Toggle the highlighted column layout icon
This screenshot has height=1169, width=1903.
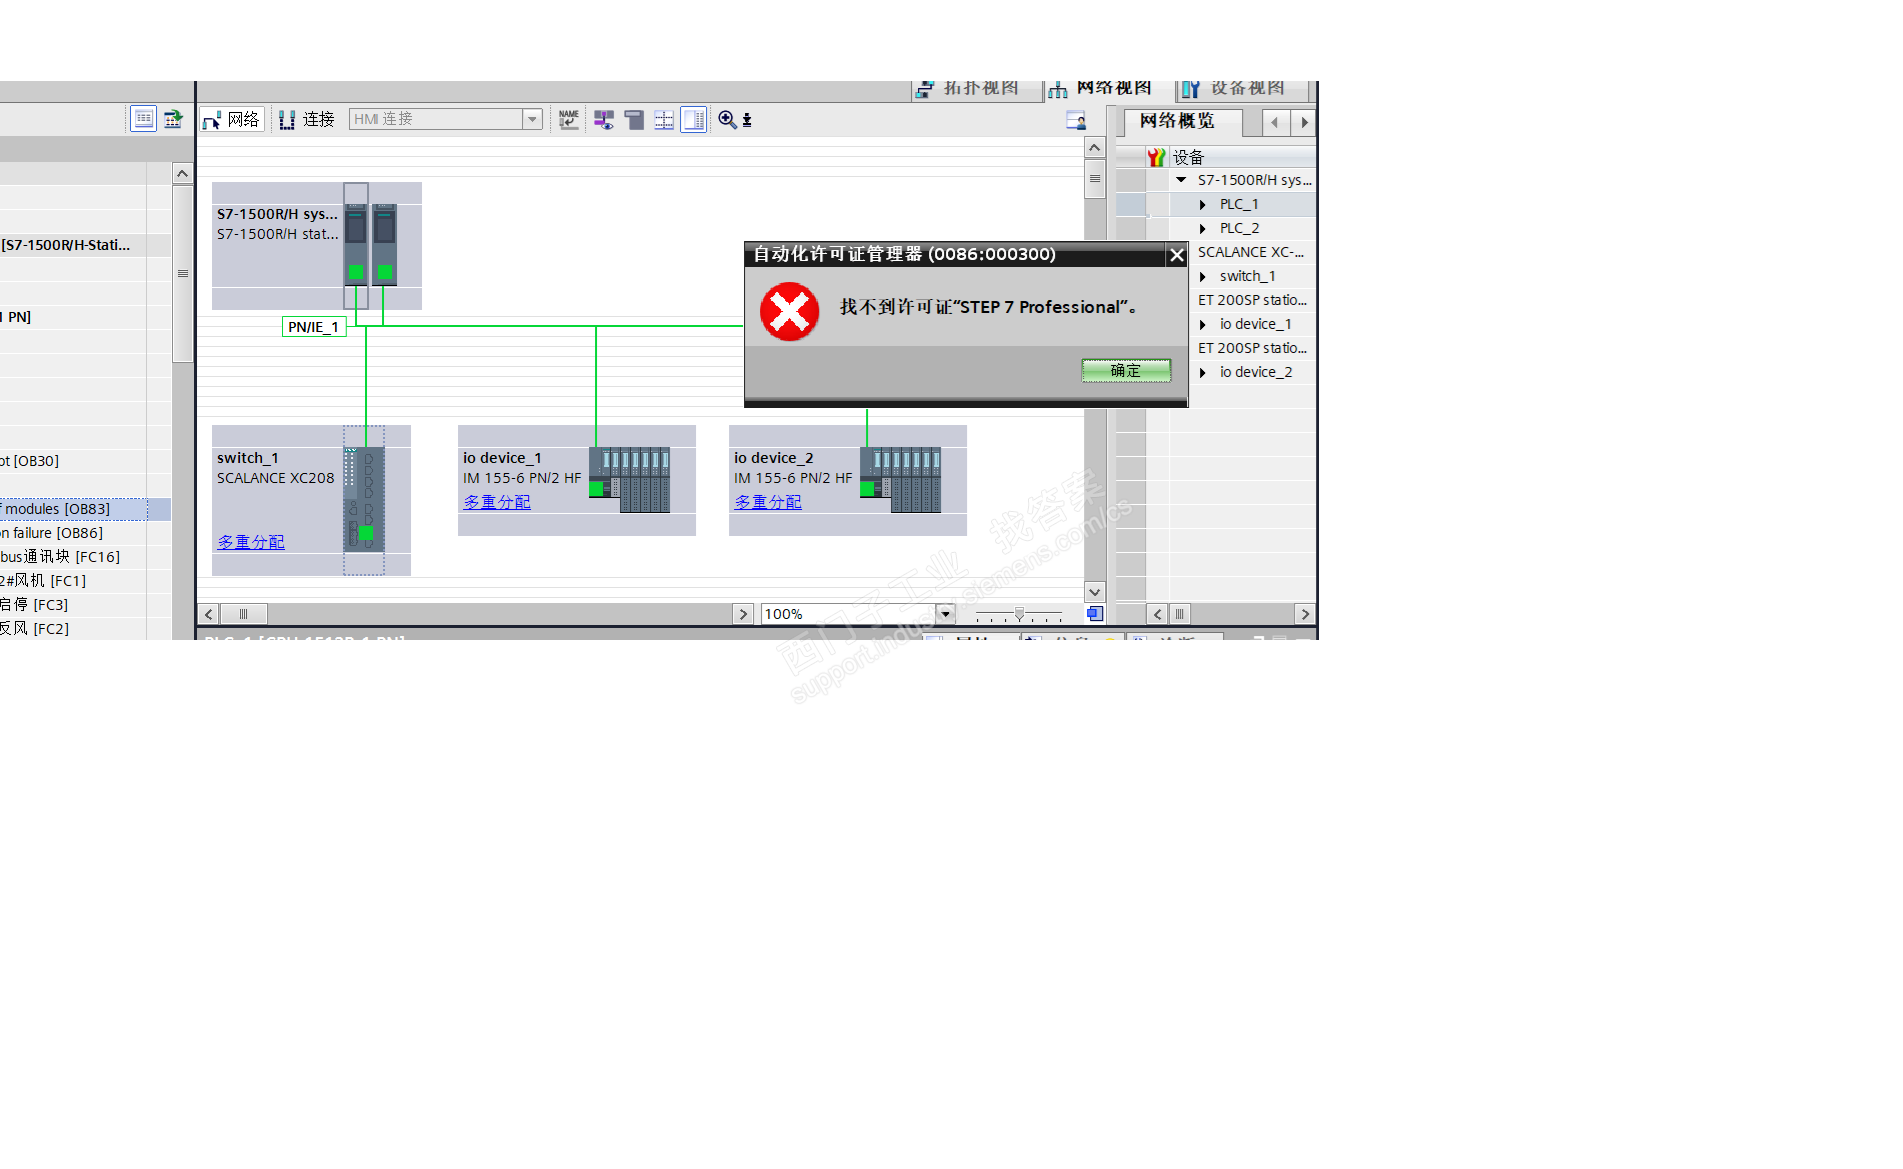tap(694, 120)
